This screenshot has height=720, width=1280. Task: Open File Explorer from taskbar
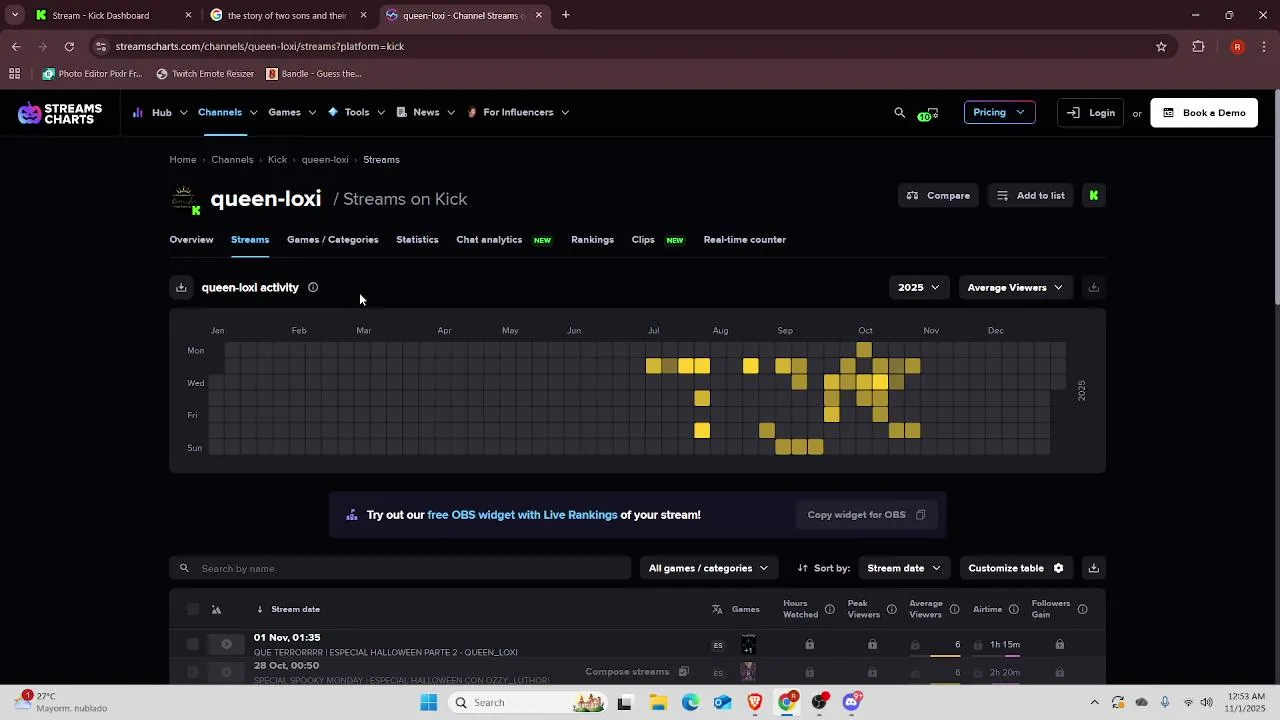[x=658, y=703]
